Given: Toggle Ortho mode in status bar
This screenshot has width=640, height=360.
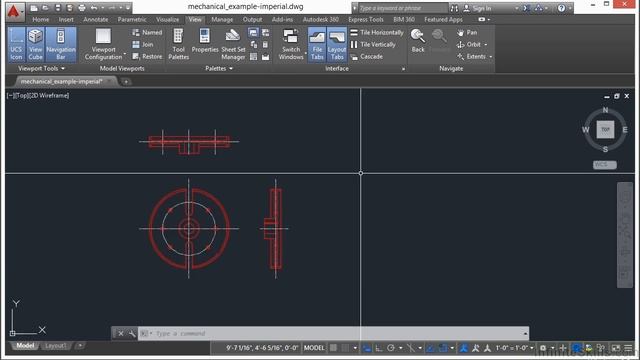Looking at the screenshot, I should (379, 348).
